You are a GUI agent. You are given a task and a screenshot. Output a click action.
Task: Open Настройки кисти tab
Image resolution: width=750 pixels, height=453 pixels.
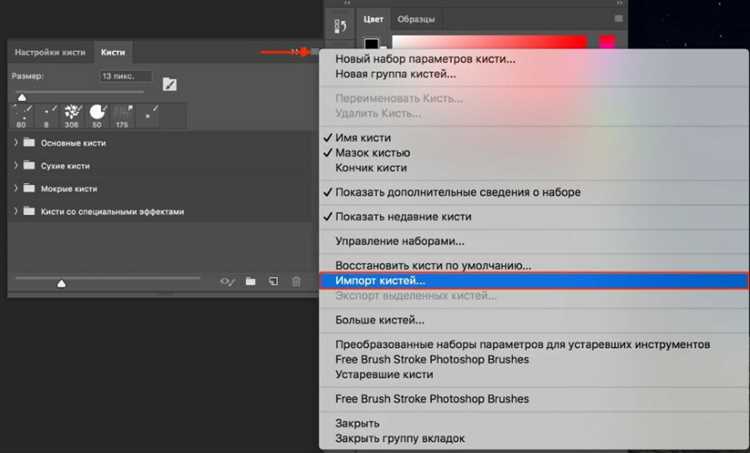point(50,52)
